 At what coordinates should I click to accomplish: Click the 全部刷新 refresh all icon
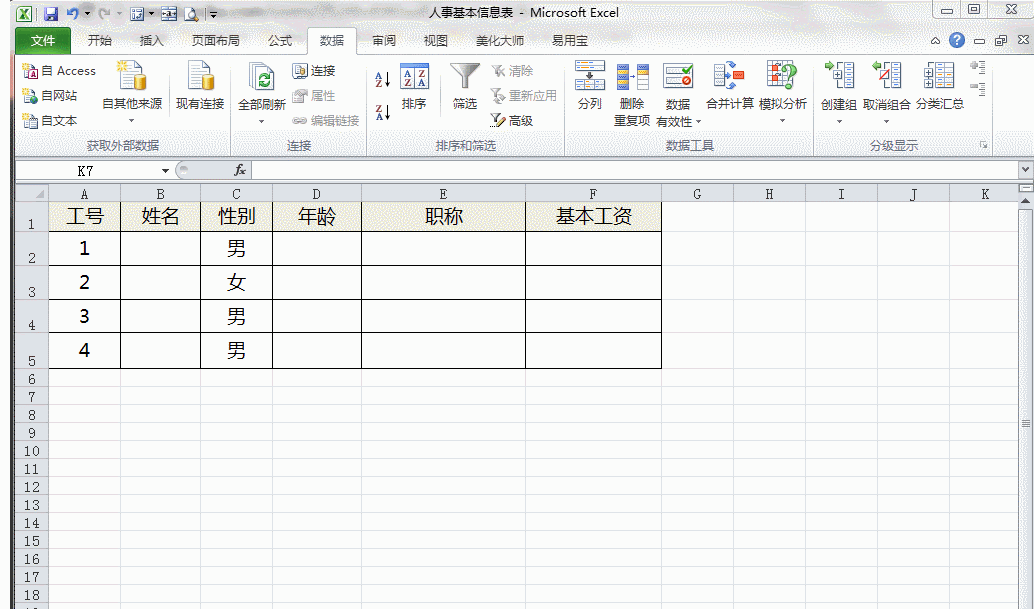click(x=262, y=76)
